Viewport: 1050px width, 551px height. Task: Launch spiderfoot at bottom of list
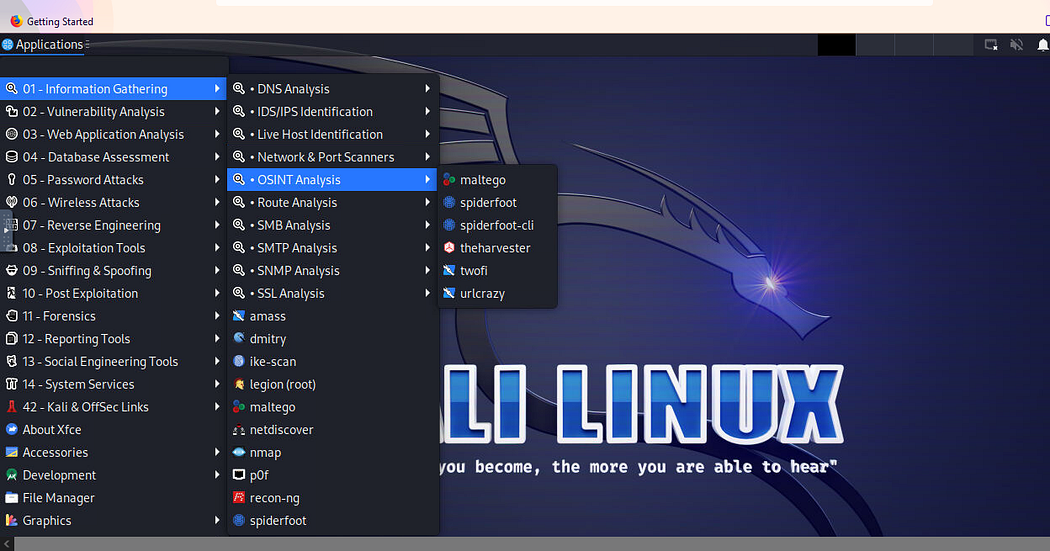333,521
